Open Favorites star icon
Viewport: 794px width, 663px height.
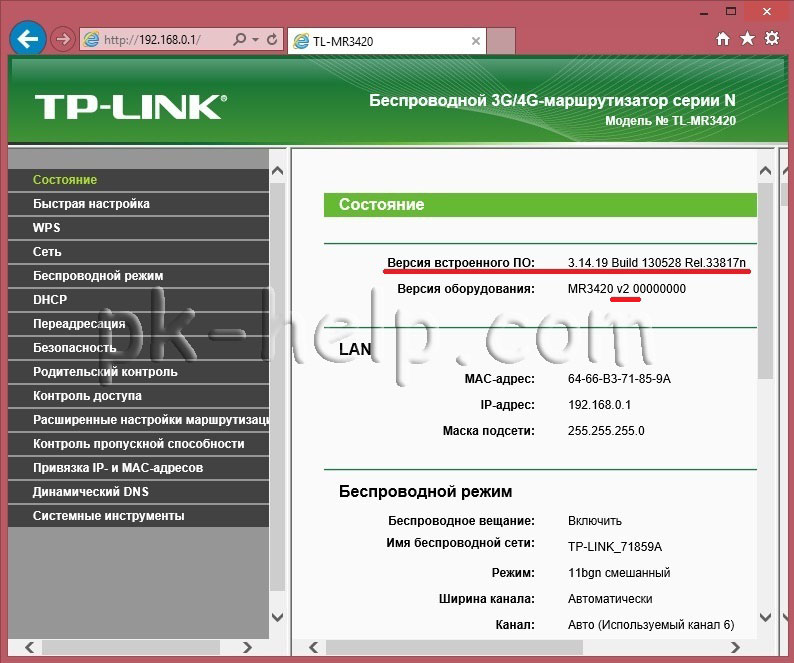747,38
